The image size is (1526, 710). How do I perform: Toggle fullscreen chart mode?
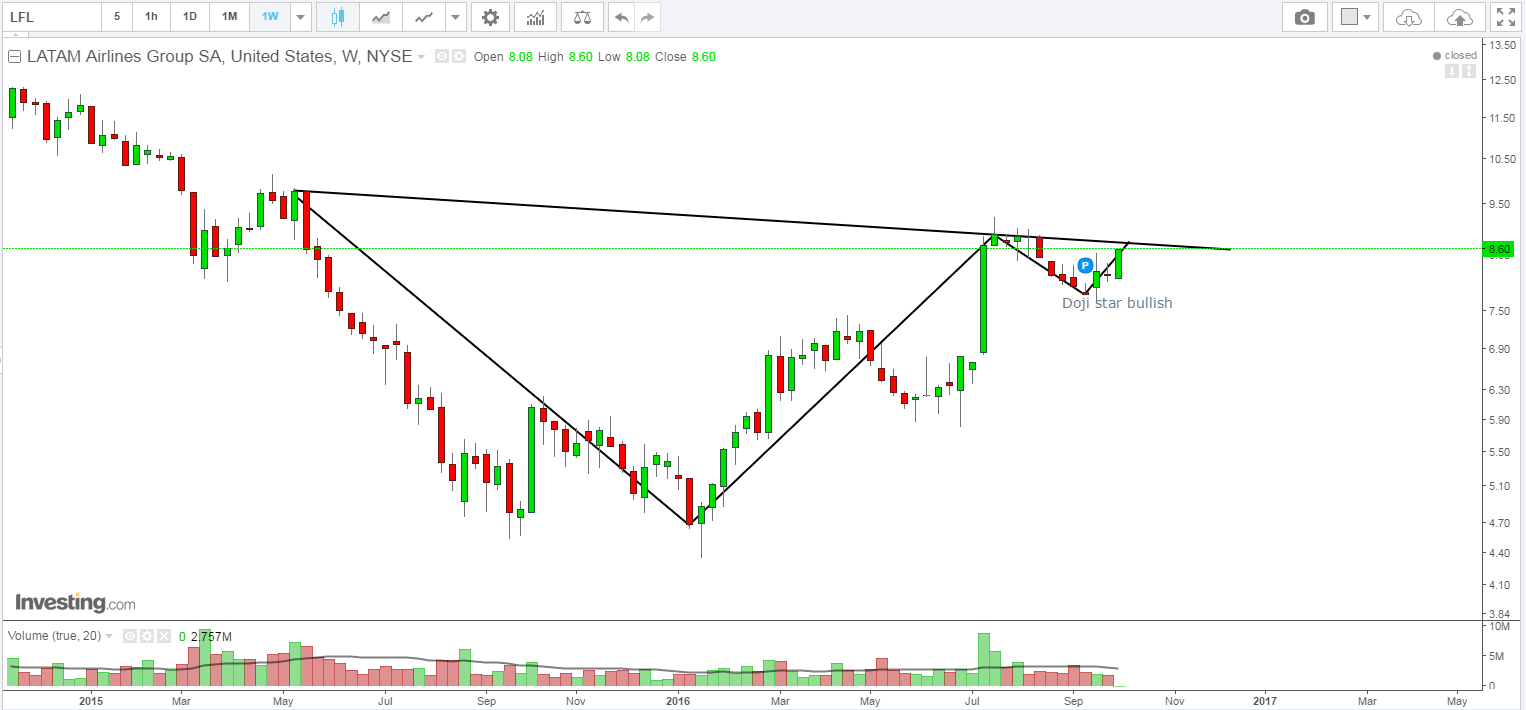1505,17
